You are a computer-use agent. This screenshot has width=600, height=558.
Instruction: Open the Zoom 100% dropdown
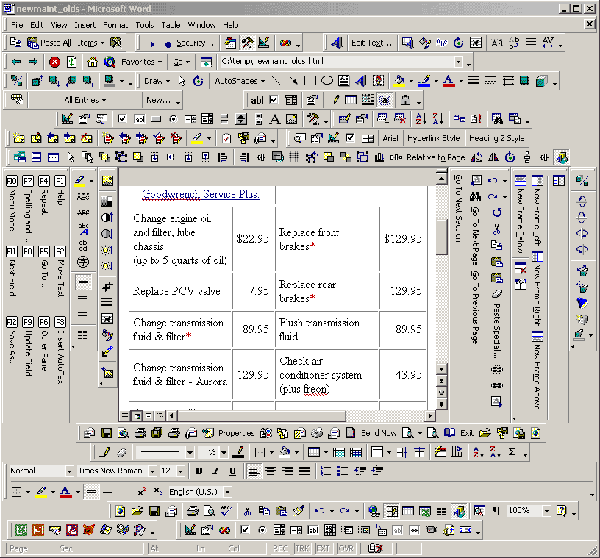pos(547,511)
